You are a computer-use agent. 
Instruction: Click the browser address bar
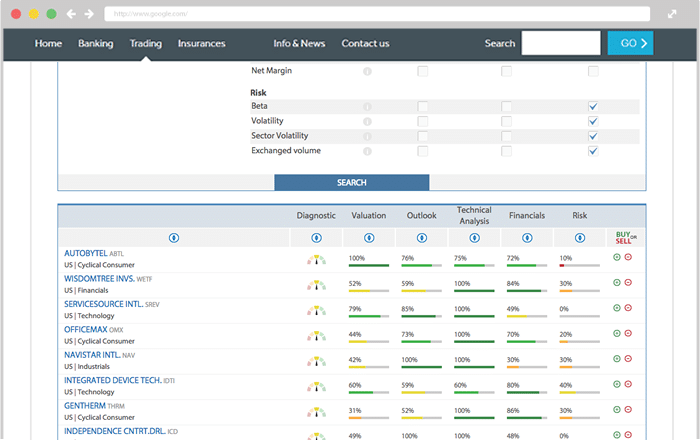pos(377,14)
